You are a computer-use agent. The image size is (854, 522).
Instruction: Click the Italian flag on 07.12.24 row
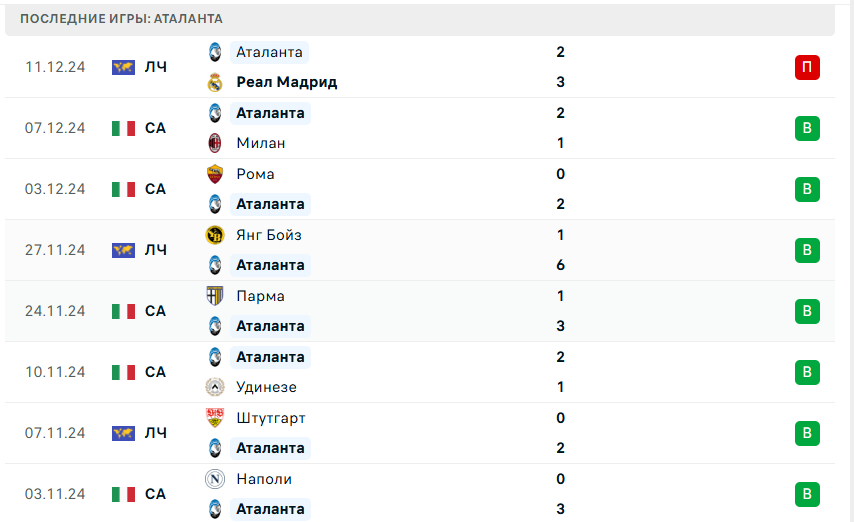[x=124, y=128]
